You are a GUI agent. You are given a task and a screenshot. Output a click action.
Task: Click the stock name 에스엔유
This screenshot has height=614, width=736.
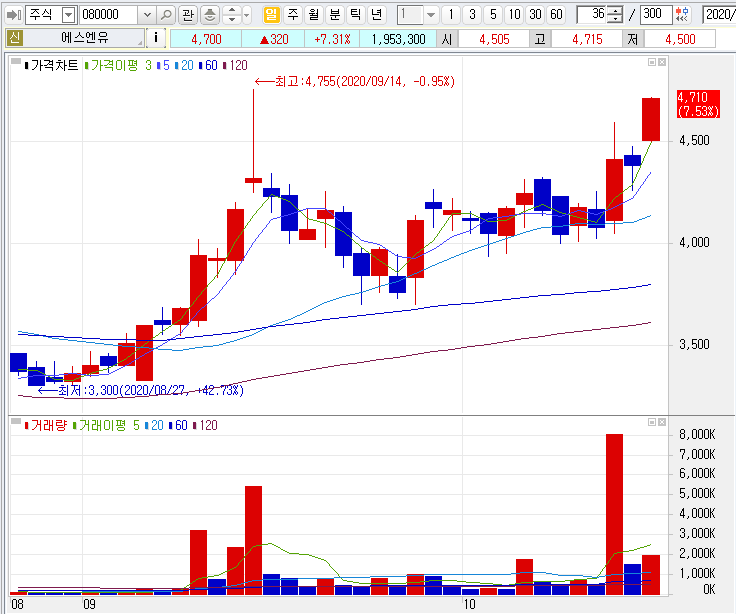coord(85,38)
